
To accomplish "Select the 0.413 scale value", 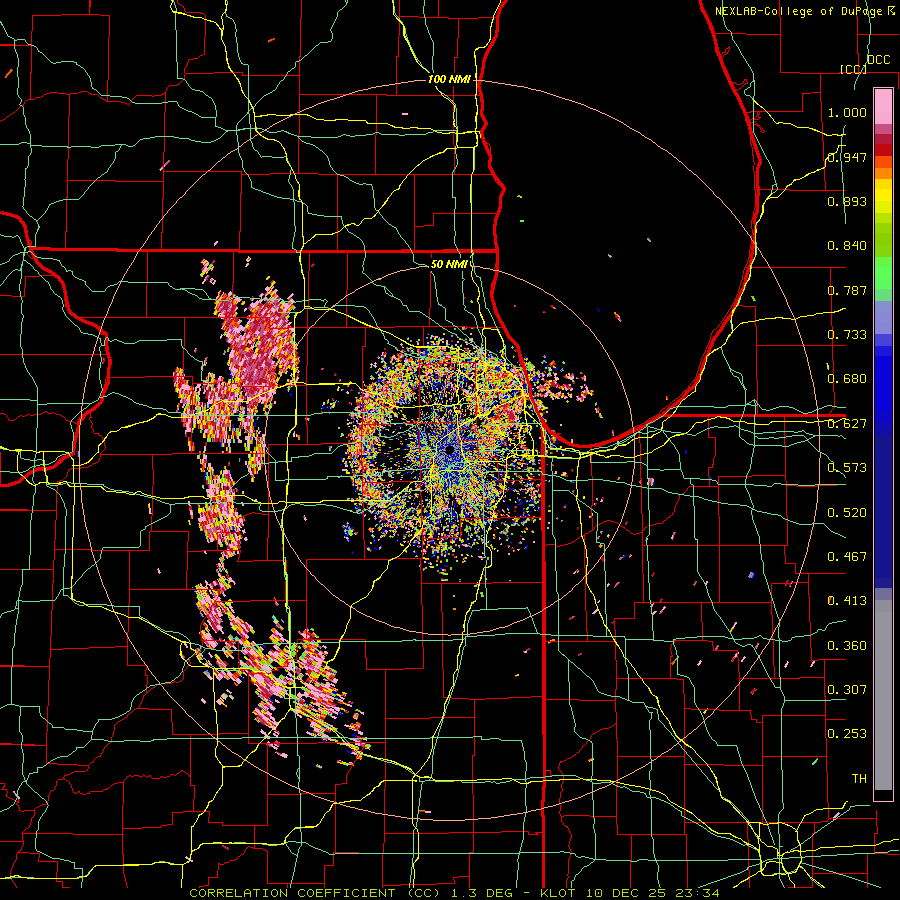I will click(847, 601).
